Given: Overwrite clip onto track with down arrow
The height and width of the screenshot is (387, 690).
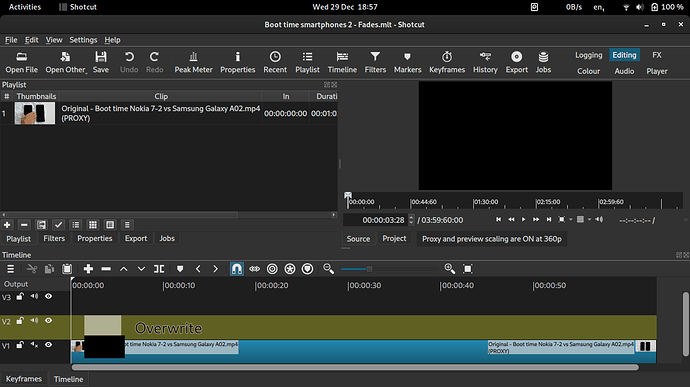Looking at the screenshot, I should click(x=141, y=269).
